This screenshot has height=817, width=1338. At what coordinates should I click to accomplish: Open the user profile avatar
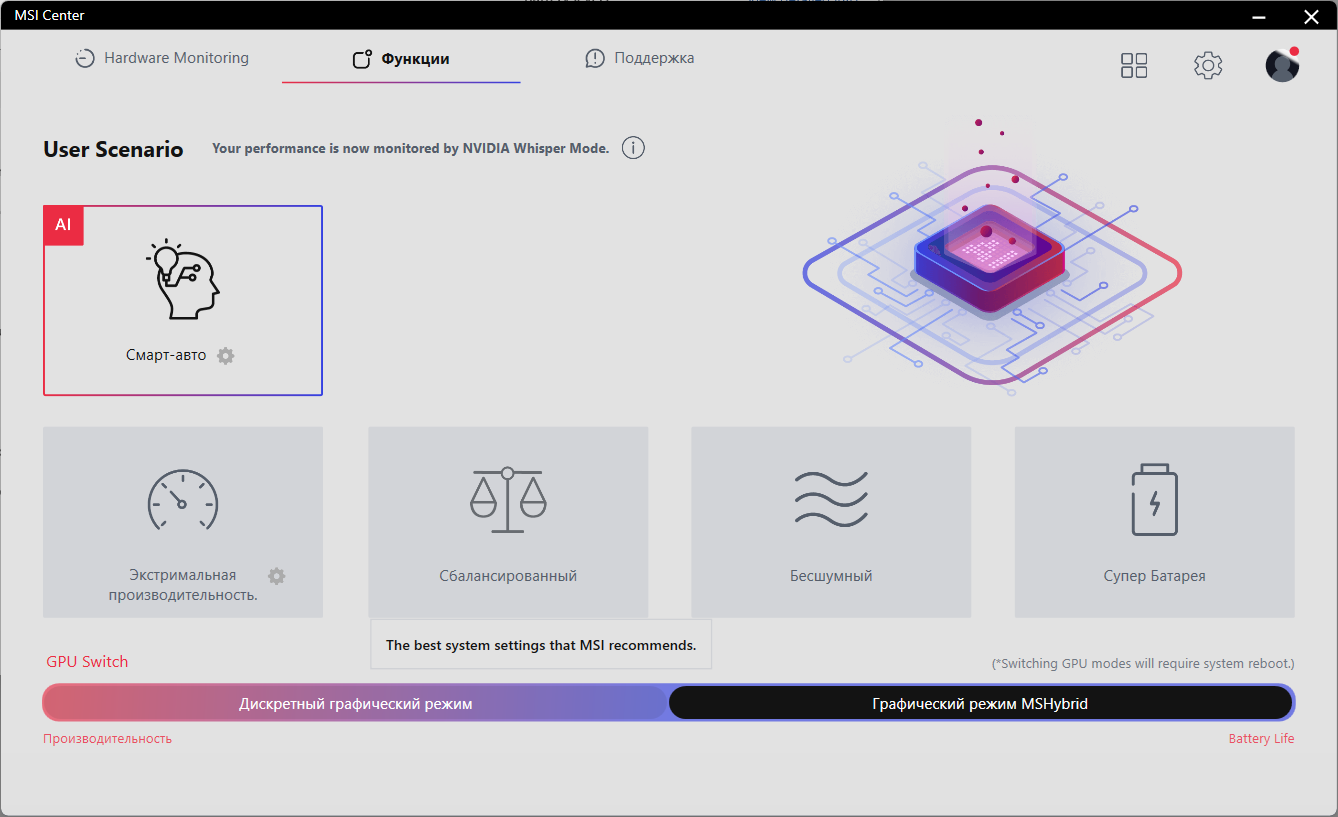pyautogui.click(x=1282, y=66)
